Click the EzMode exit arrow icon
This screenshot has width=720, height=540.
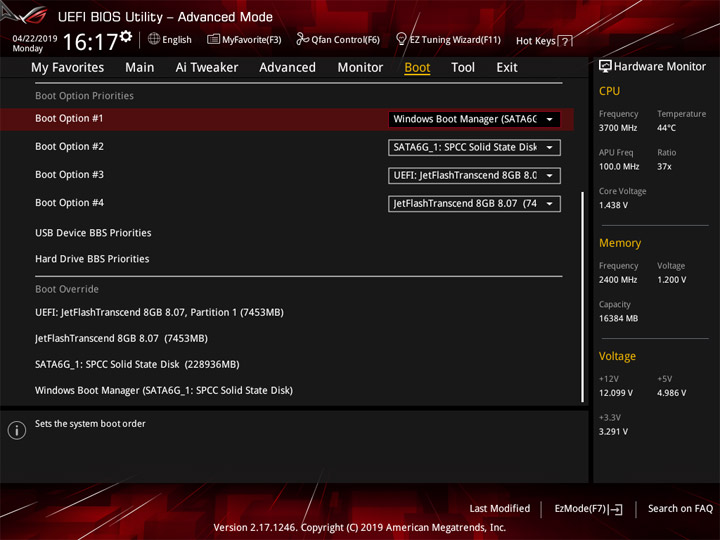click(x=617, y=509)
